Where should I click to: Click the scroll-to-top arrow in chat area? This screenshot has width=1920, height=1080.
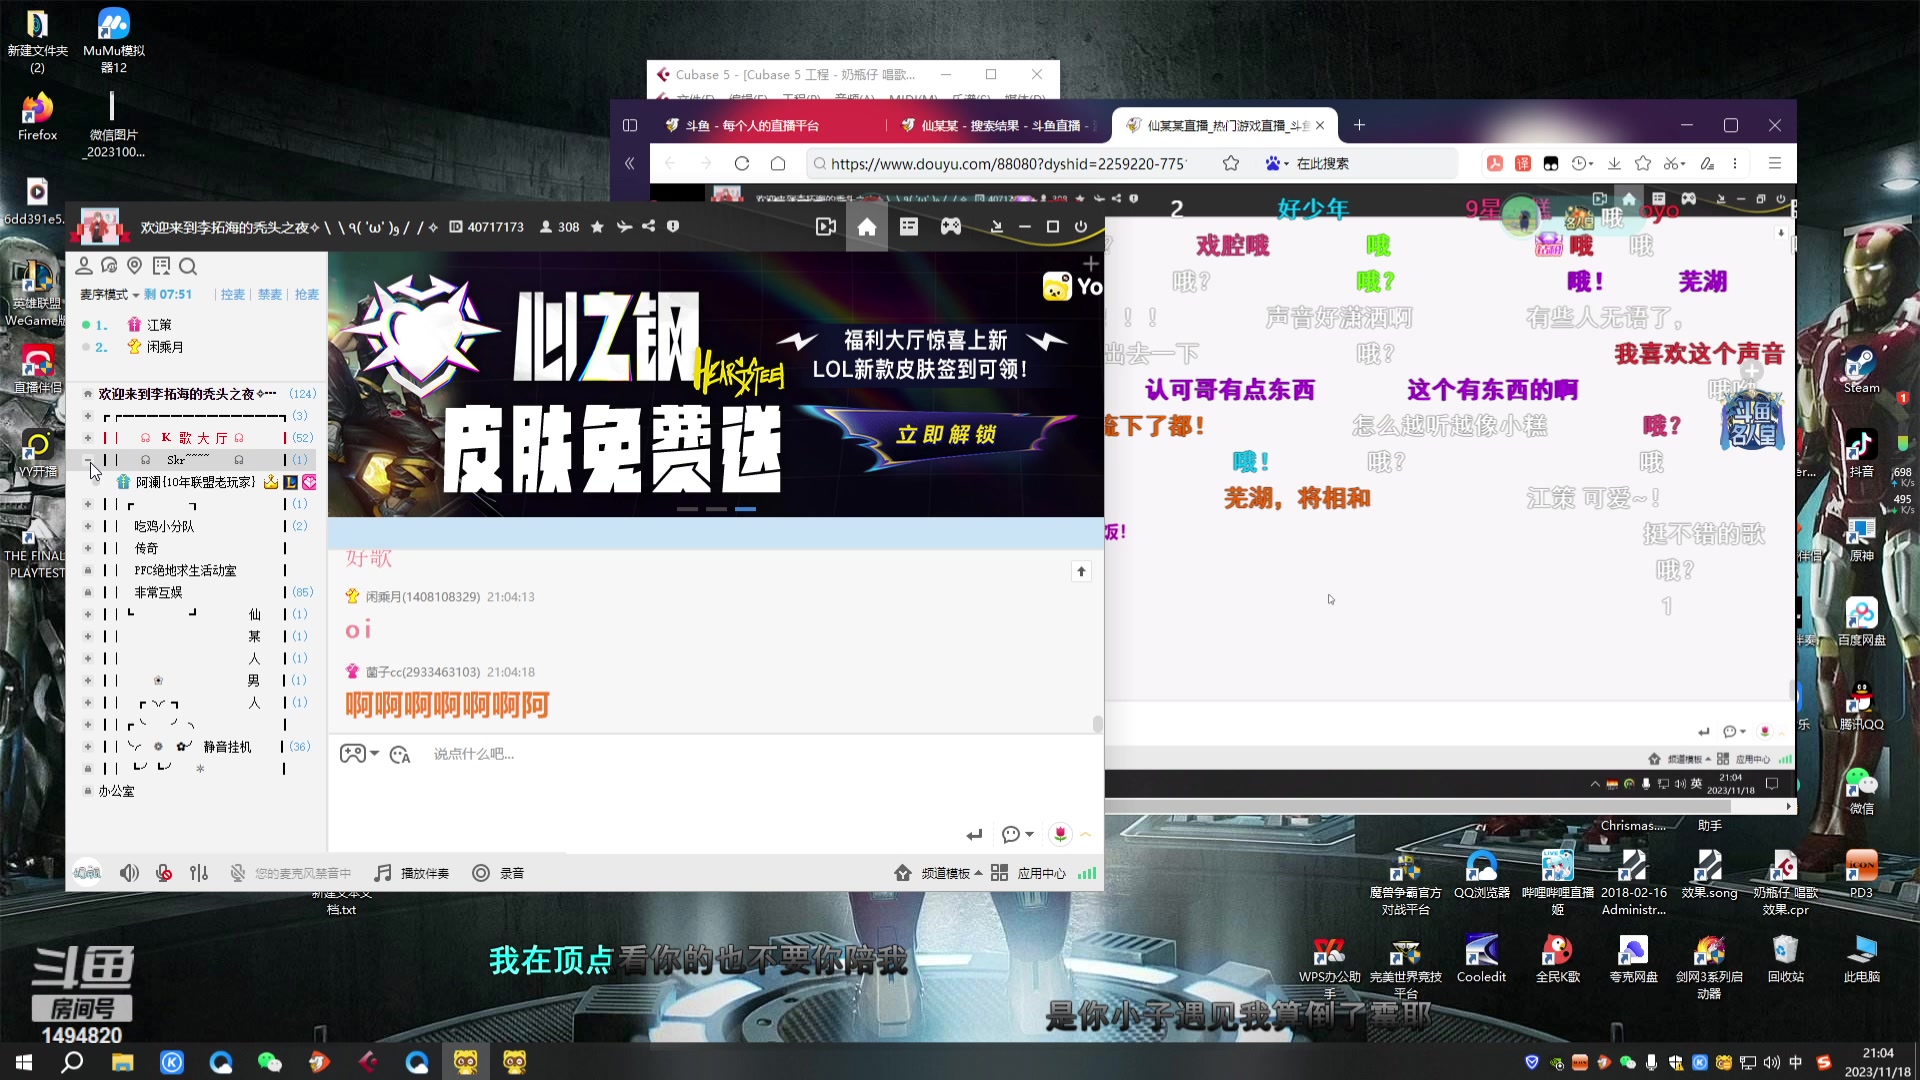1081,571
